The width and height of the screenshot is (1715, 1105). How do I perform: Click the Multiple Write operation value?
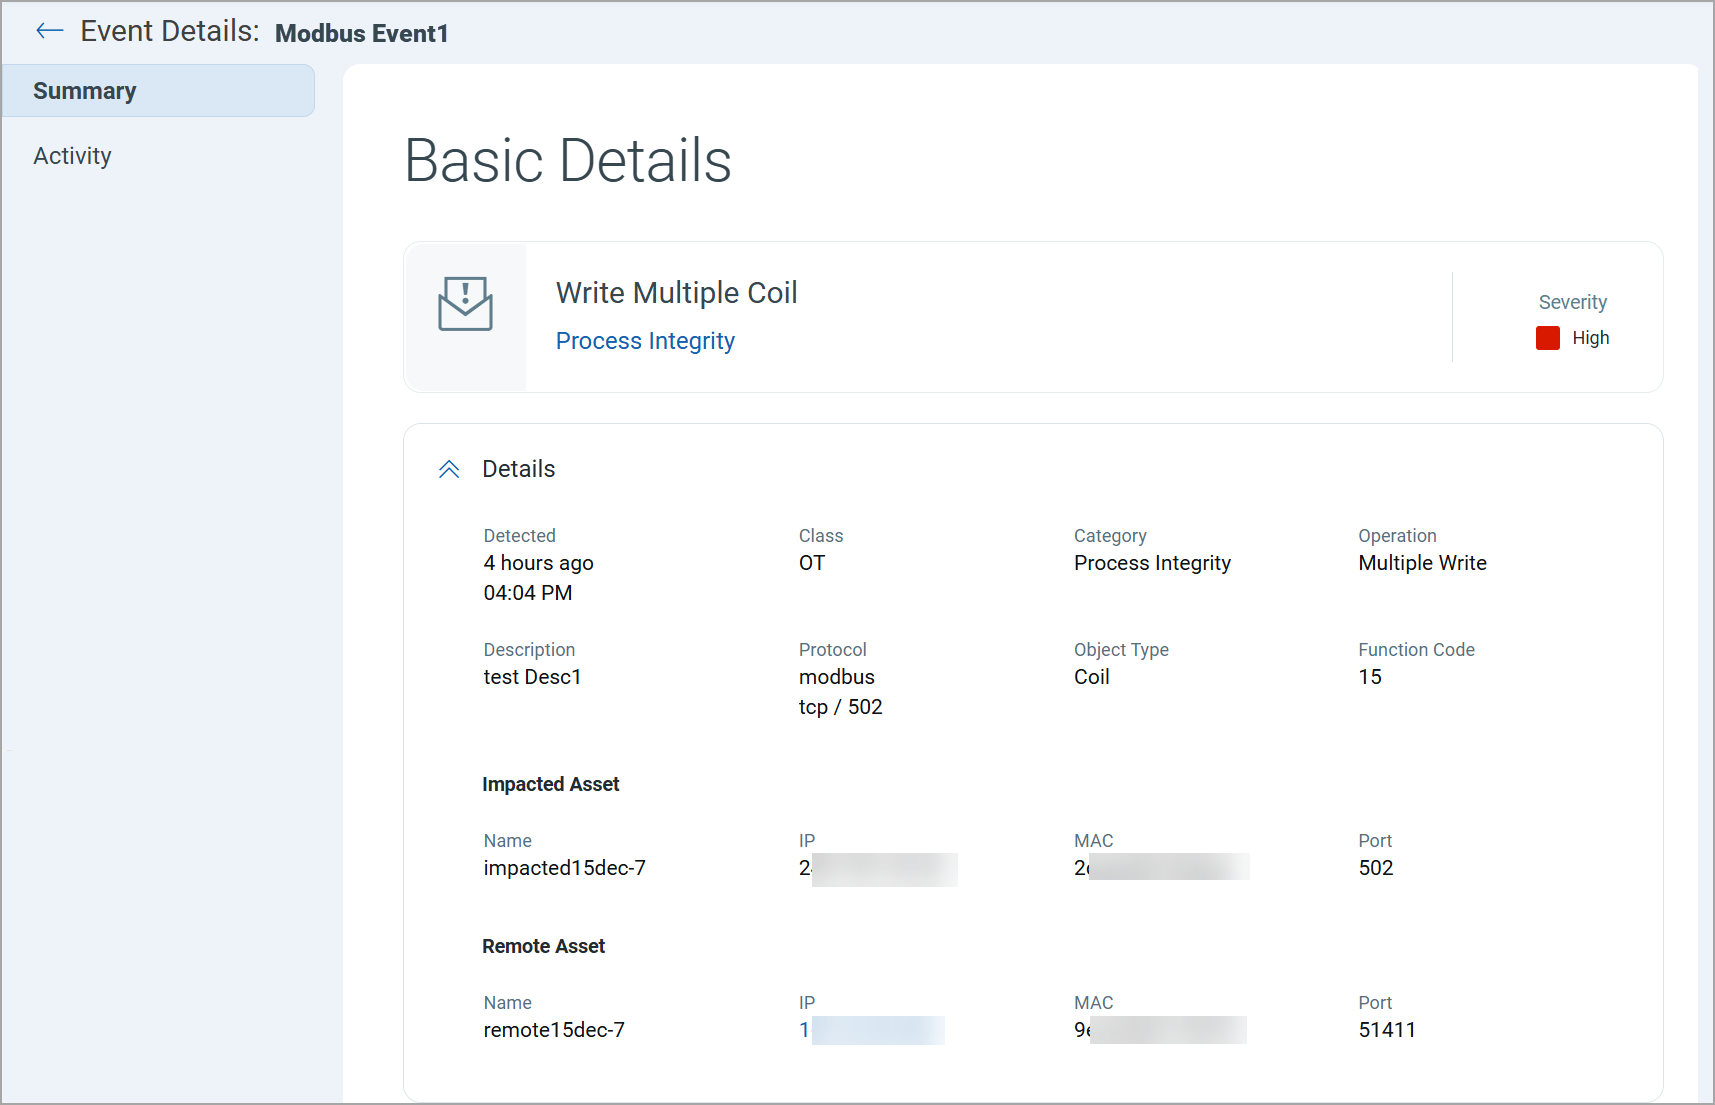tap(1422, 563)
